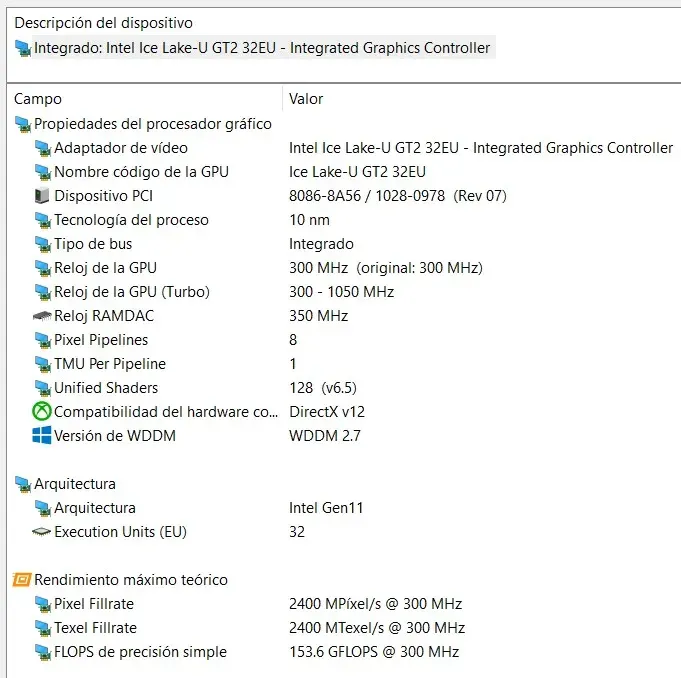Click the 300 - 1050 MHz turbo value

[341, 292]
